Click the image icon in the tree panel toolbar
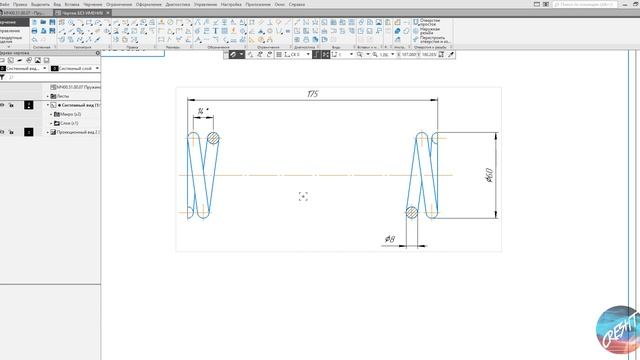This screenshot has height=360, width=640. click(x=38, y=60)
